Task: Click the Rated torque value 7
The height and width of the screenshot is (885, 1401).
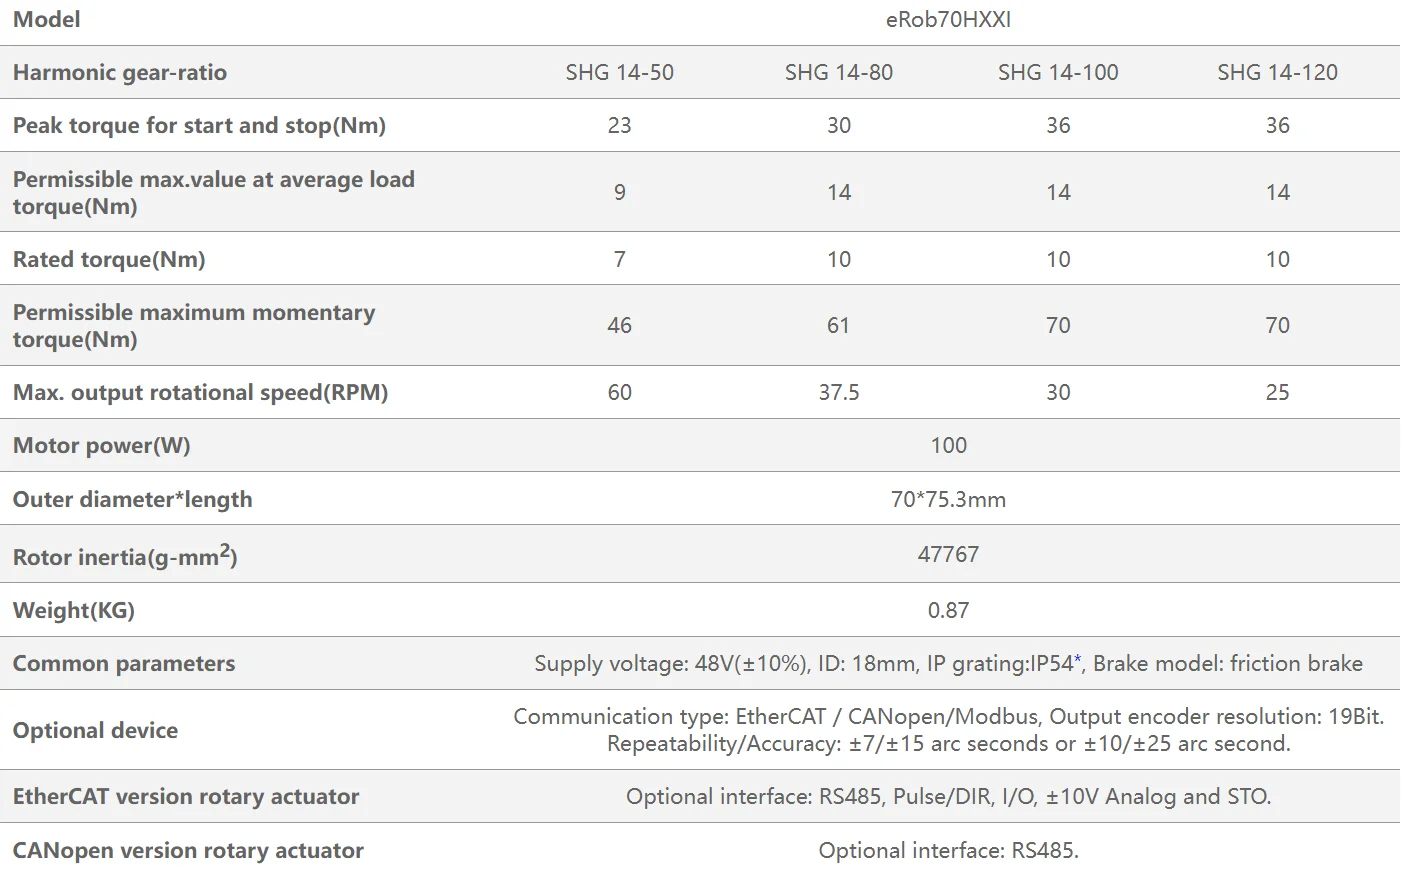Action: click(619, 260)
